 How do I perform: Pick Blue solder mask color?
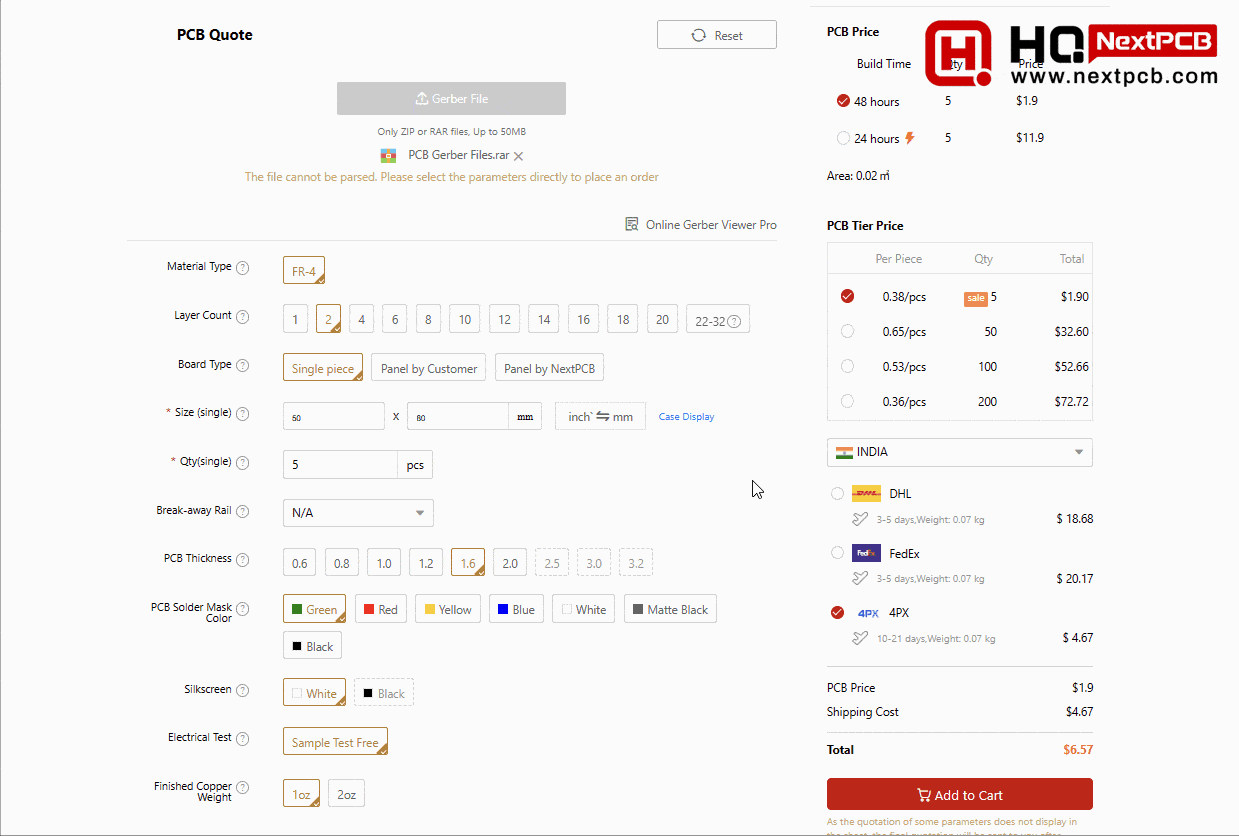[515, 609]
